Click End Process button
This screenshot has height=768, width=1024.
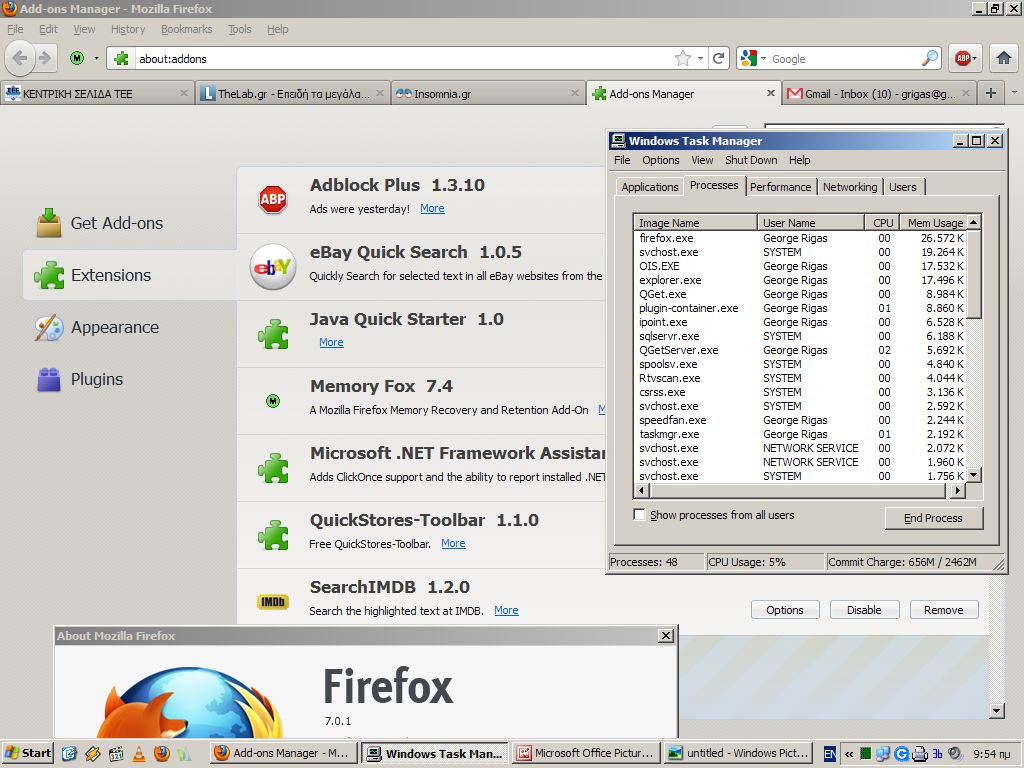[x=933, y=518]
